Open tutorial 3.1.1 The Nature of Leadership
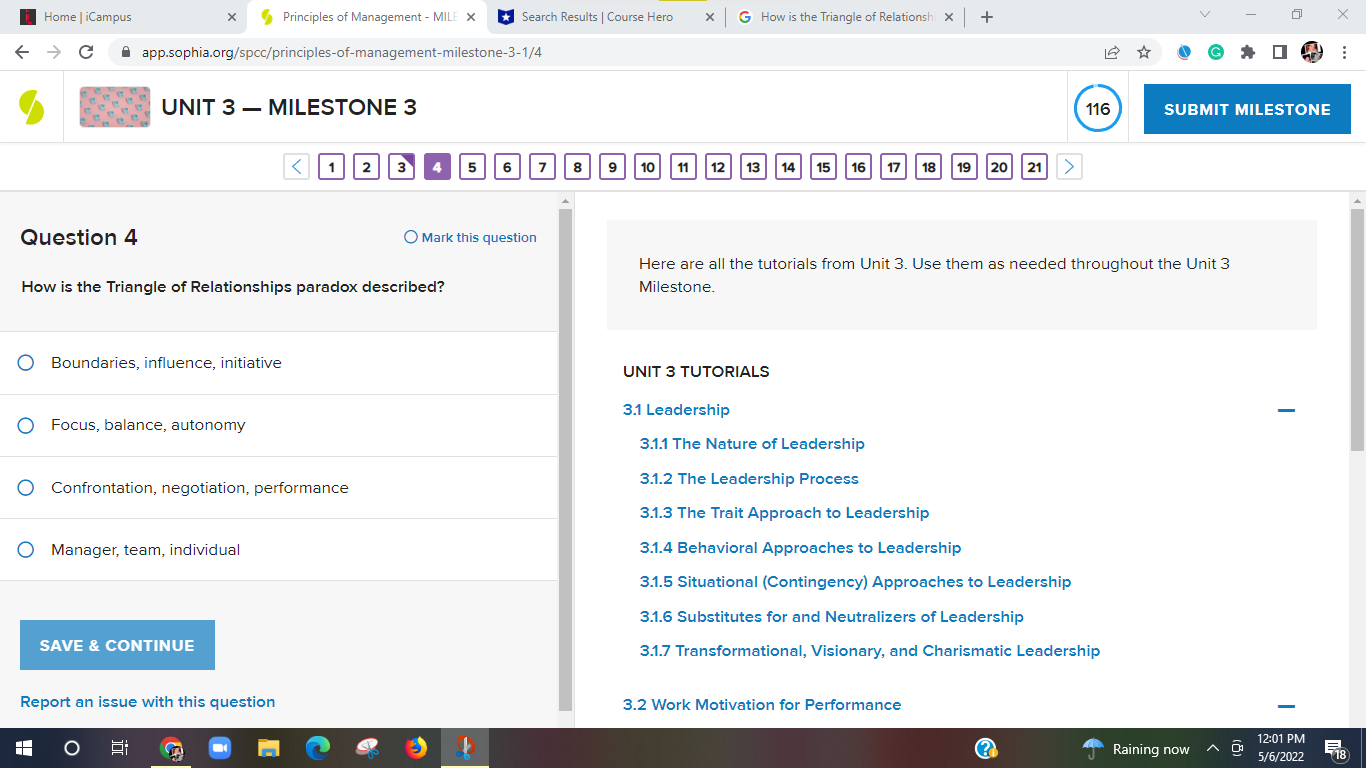The width and height of the screenshot is (1366, 768). point(752,444)
